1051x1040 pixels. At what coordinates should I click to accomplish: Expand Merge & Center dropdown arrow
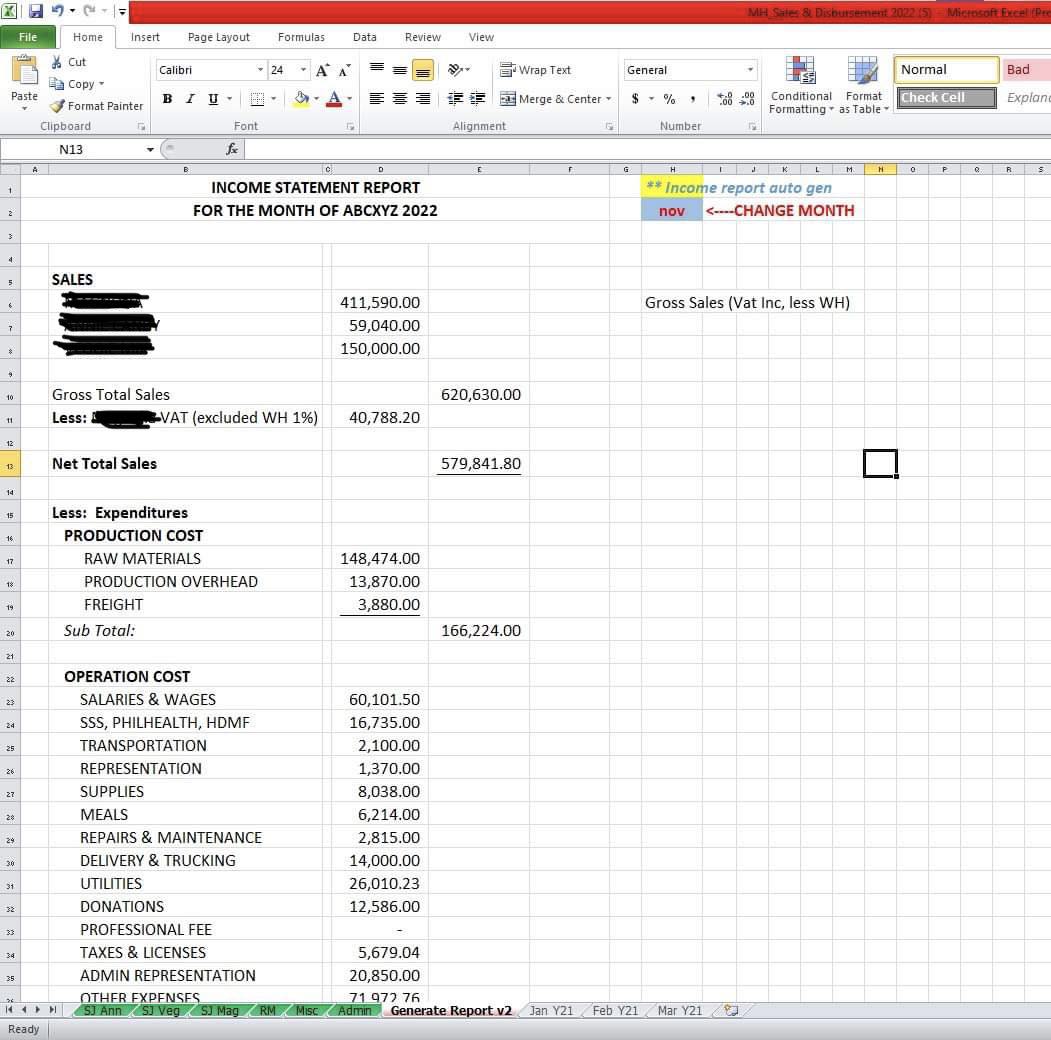(609, 99)
